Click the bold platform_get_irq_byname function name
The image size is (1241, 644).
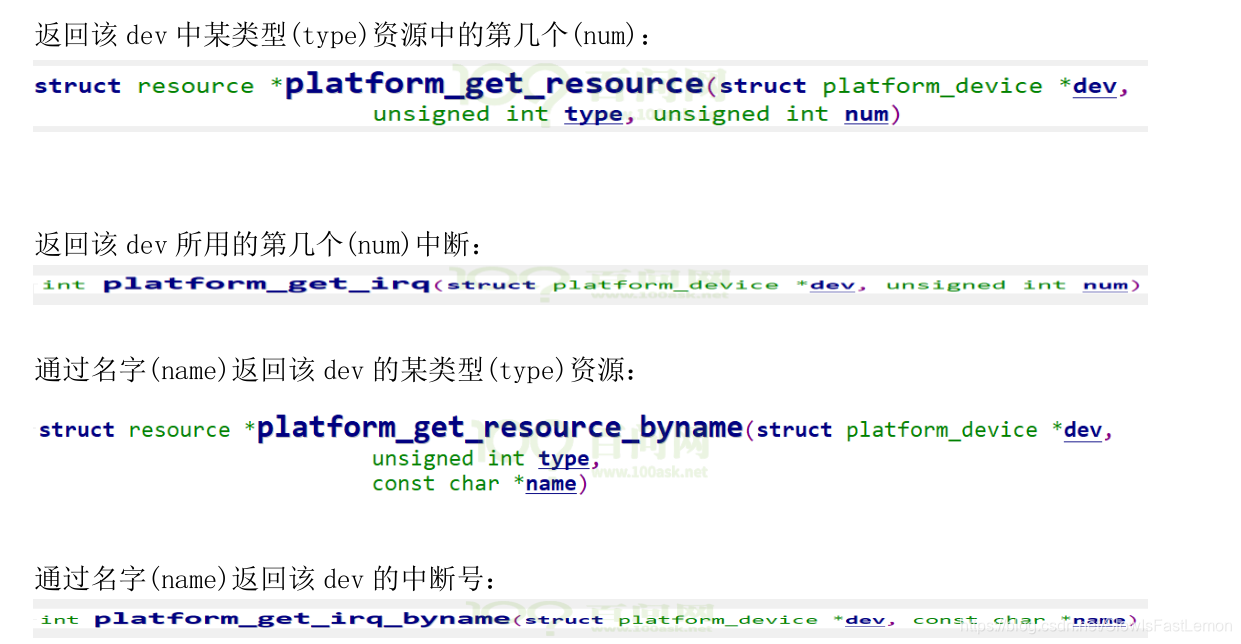(x=303, y=619)
